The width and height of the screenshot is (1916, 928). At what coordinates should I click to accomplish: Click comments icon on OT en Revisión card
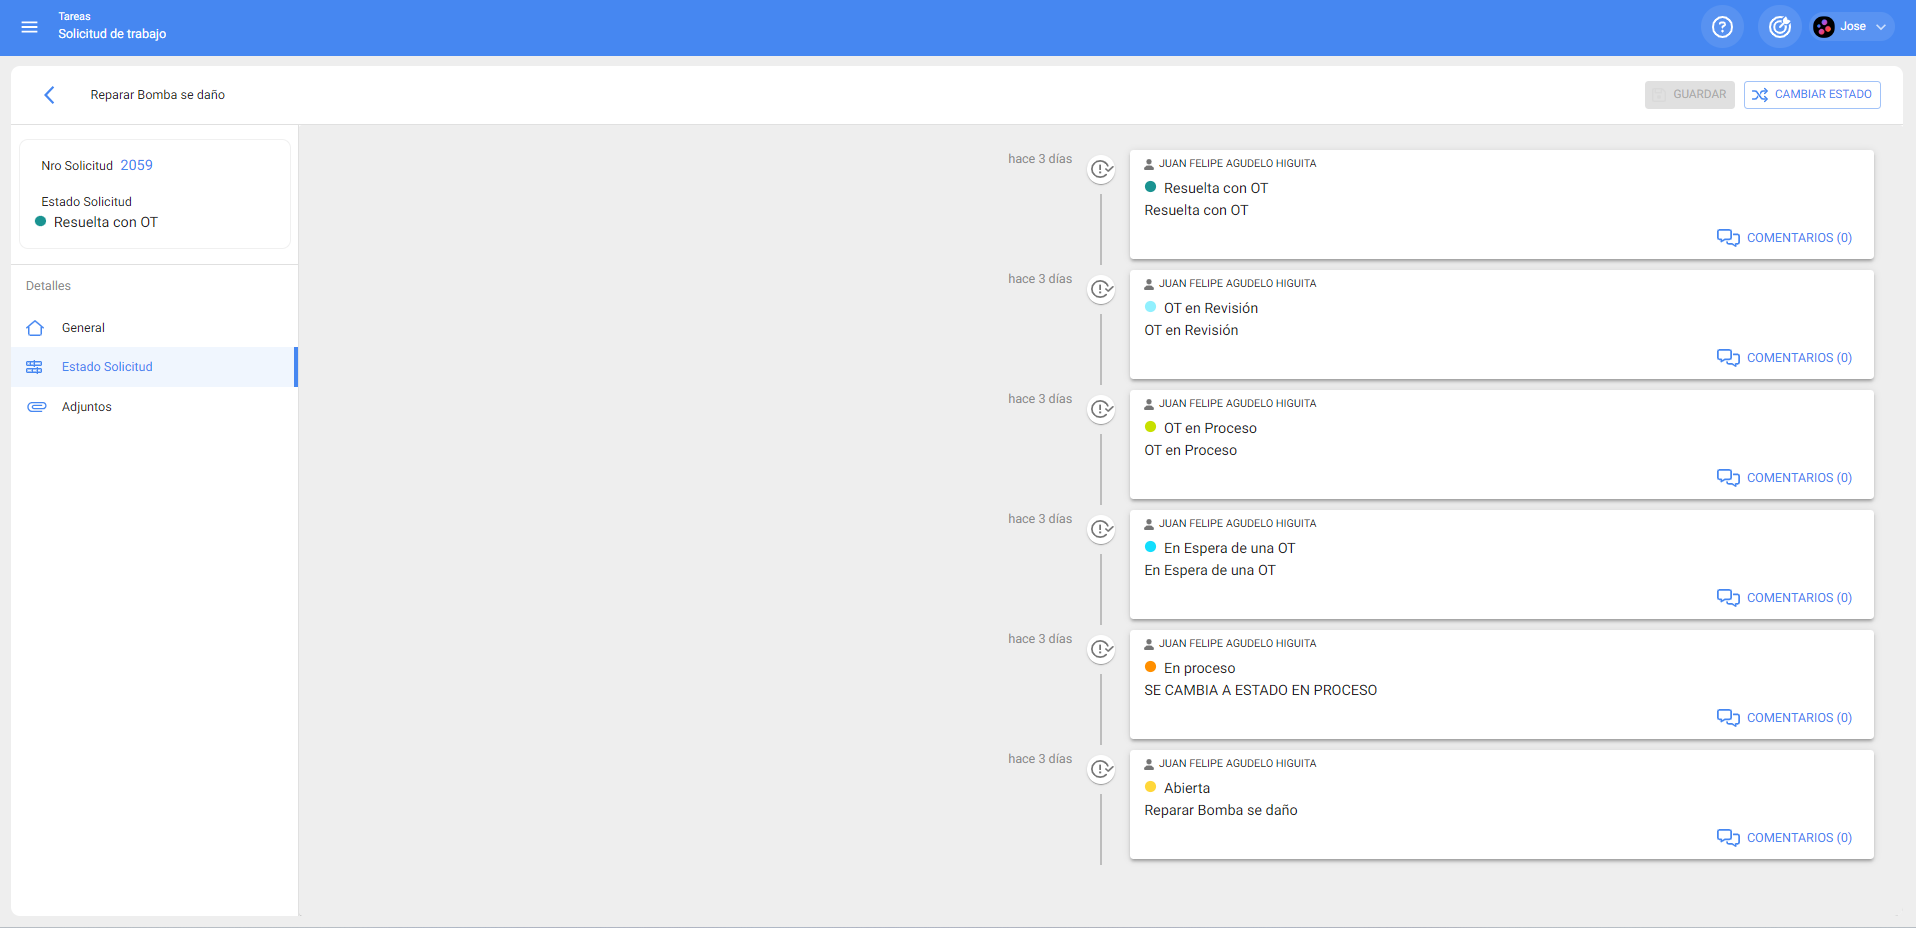tap(1727, 358)
